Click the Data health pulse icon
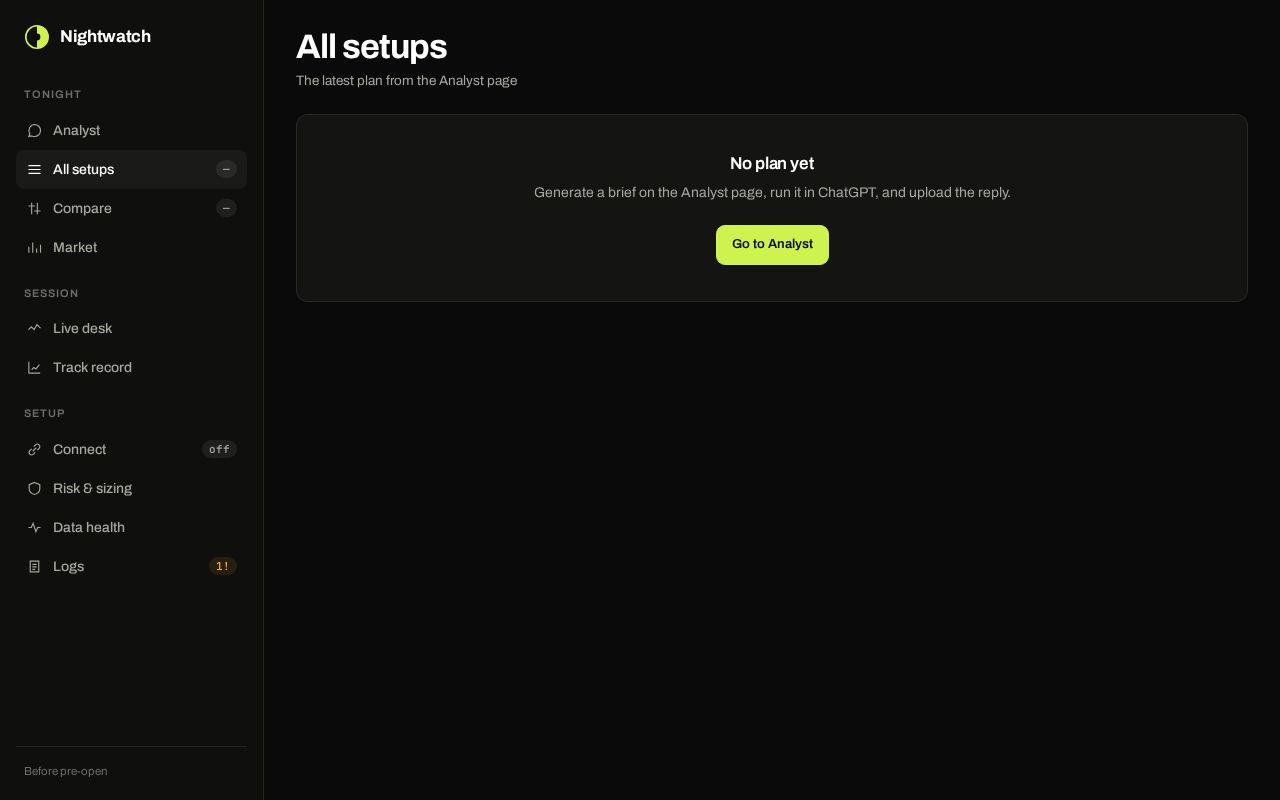The height and width of the screenshot is (800, 1280). [x=34, y=528]
